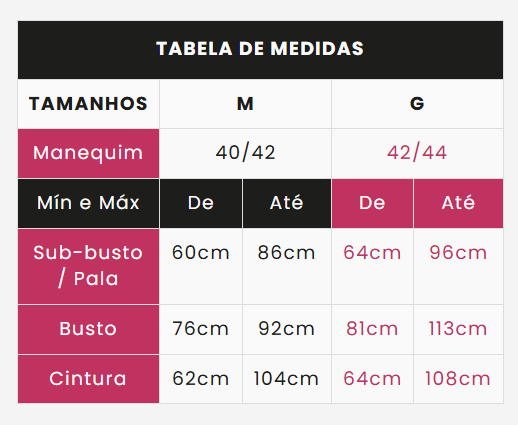Viewport: 518px width, 425px height.
Task: Select the Manequim row label
Action: (x=88, y=153)
